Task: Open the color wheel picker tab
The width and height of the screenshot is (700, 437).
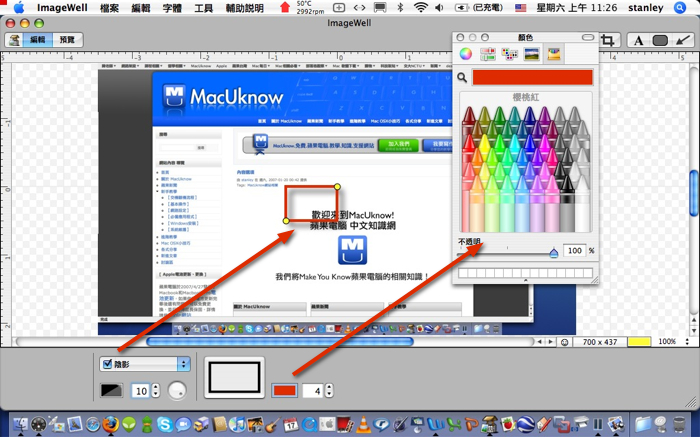Action: pos(466,54)
